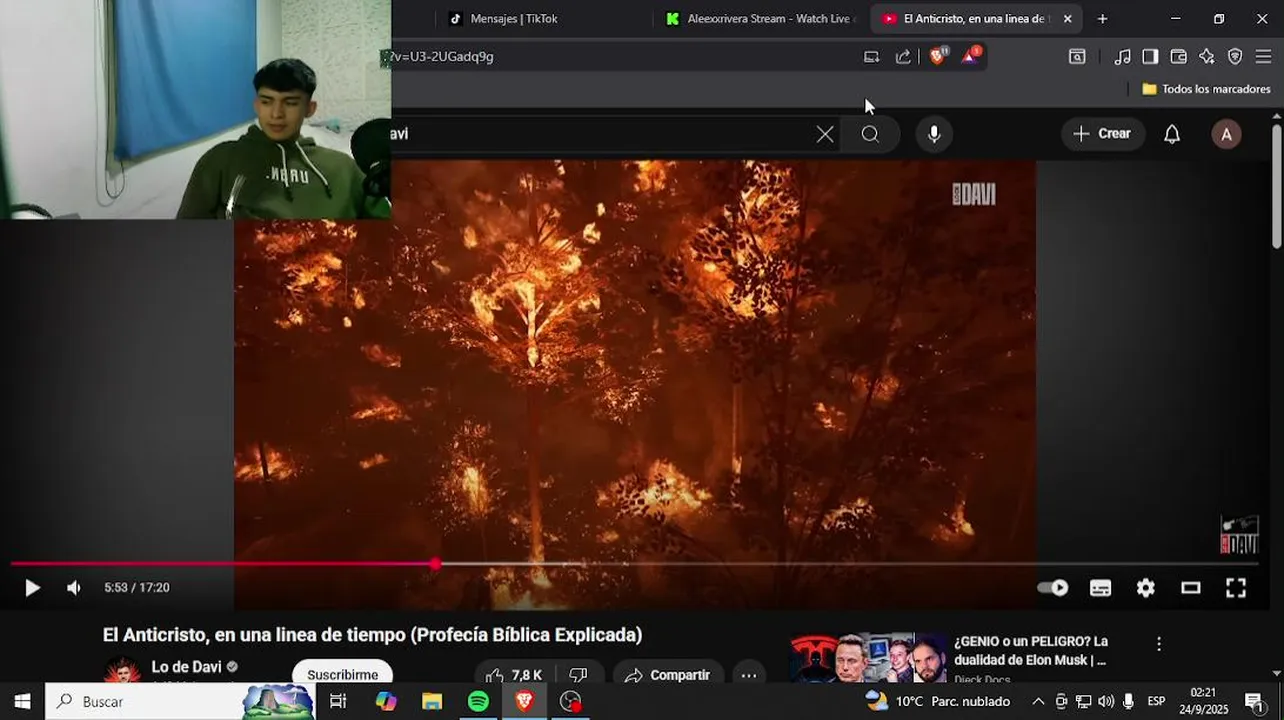1284x720 pixels.
Task: Expand the hidden system tray icons
Action: [1038, 701]
